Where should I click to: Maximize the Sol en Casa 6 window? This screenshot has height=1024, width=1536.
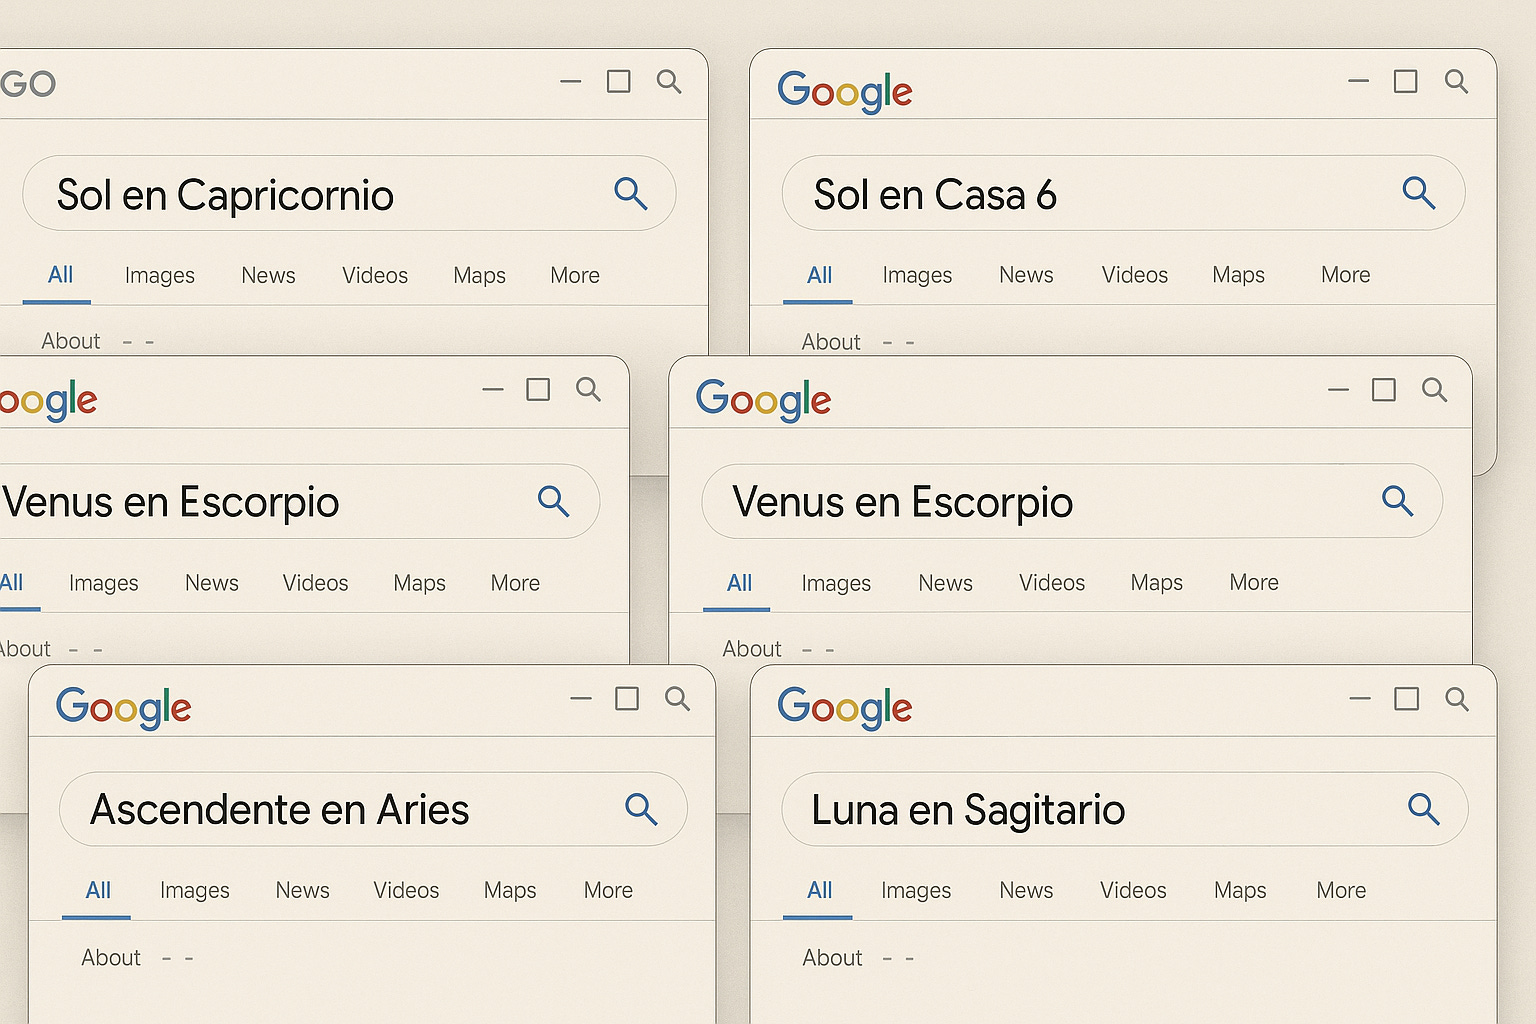coord(1405,81)
